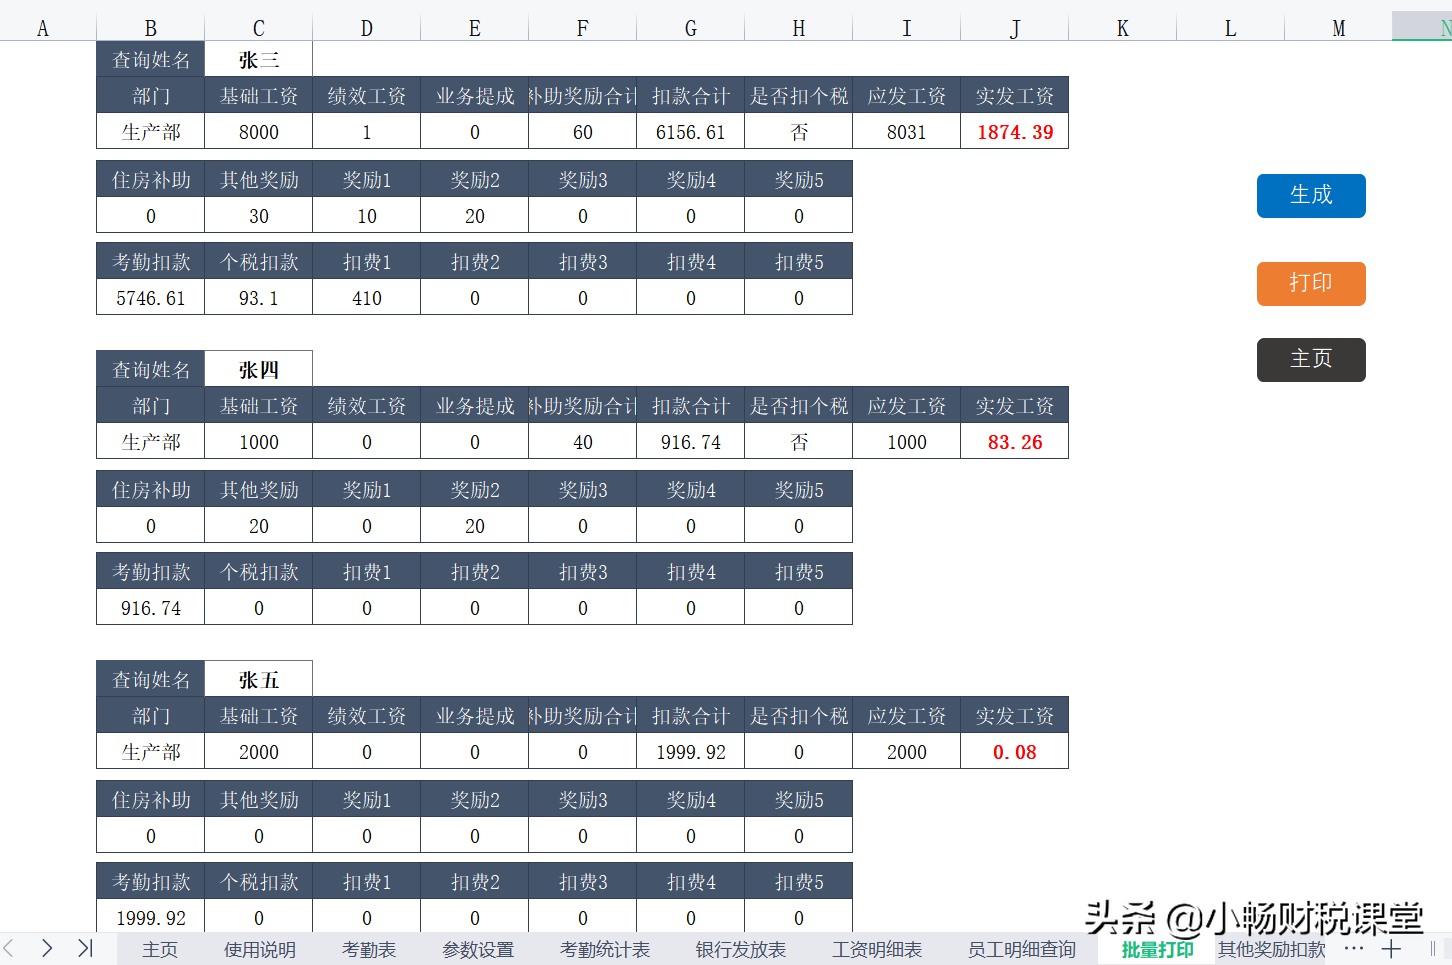1452x965 pixels.
Task: Switch to the 主页 sheet tab
Action: click(160, 949)
